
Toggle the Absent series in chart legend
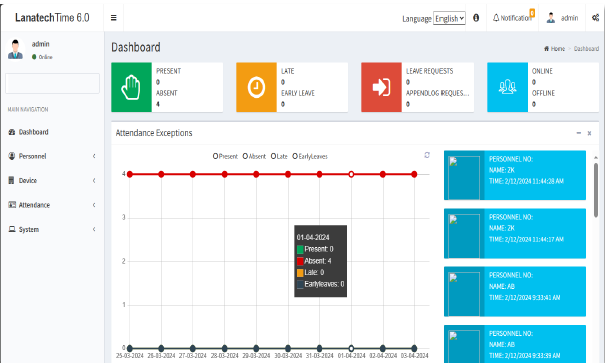click(254, 156)
